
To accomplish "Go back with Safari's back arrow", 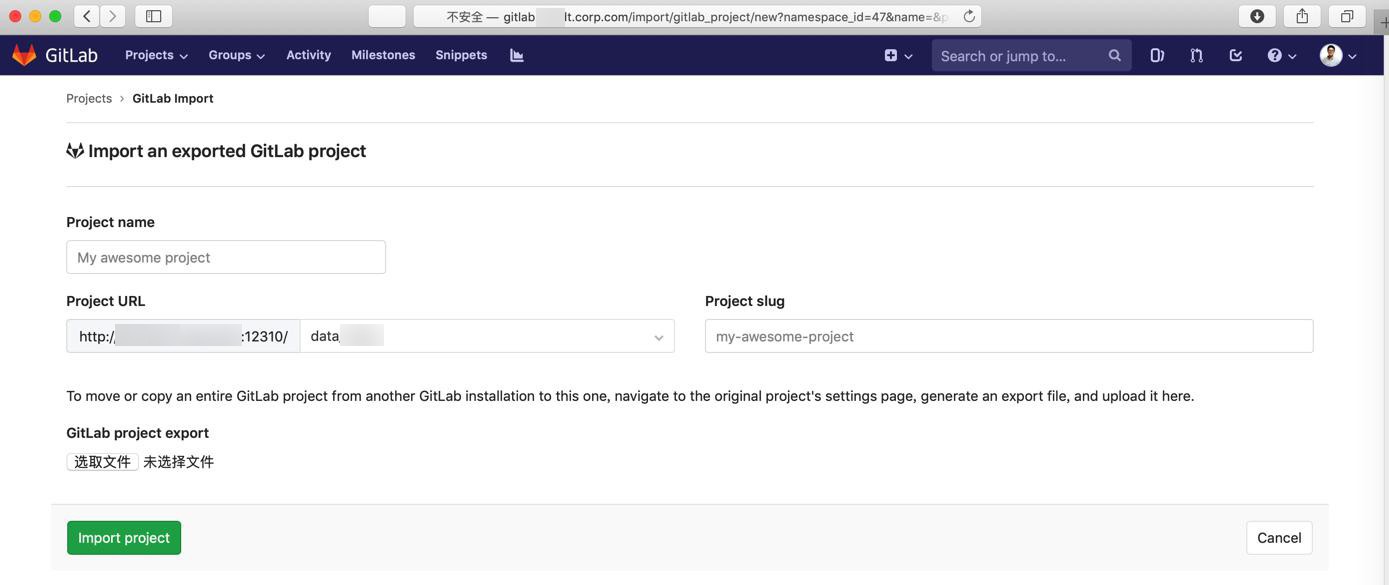I will click(x=87, y=16).
